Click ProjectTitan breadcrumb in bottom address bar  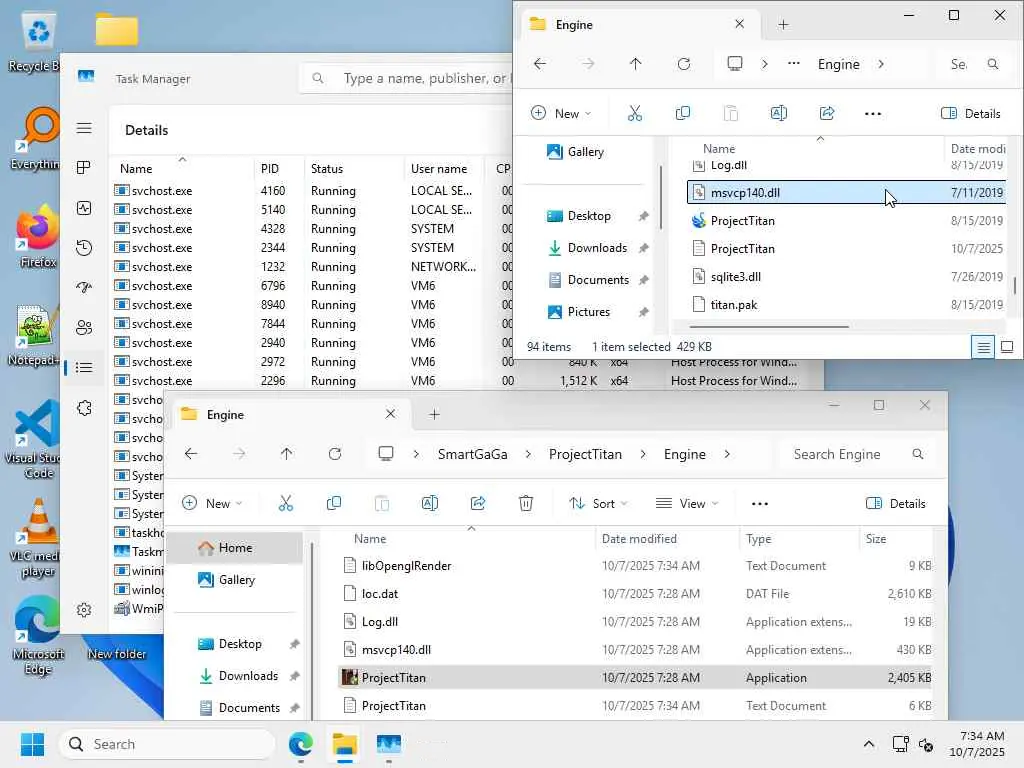coord(585,454)
